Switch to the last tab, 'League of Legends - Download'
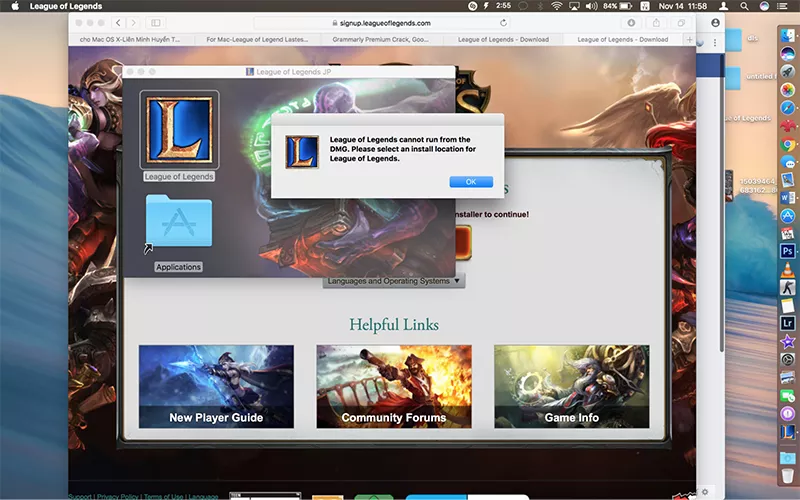 tap(623, 39)
